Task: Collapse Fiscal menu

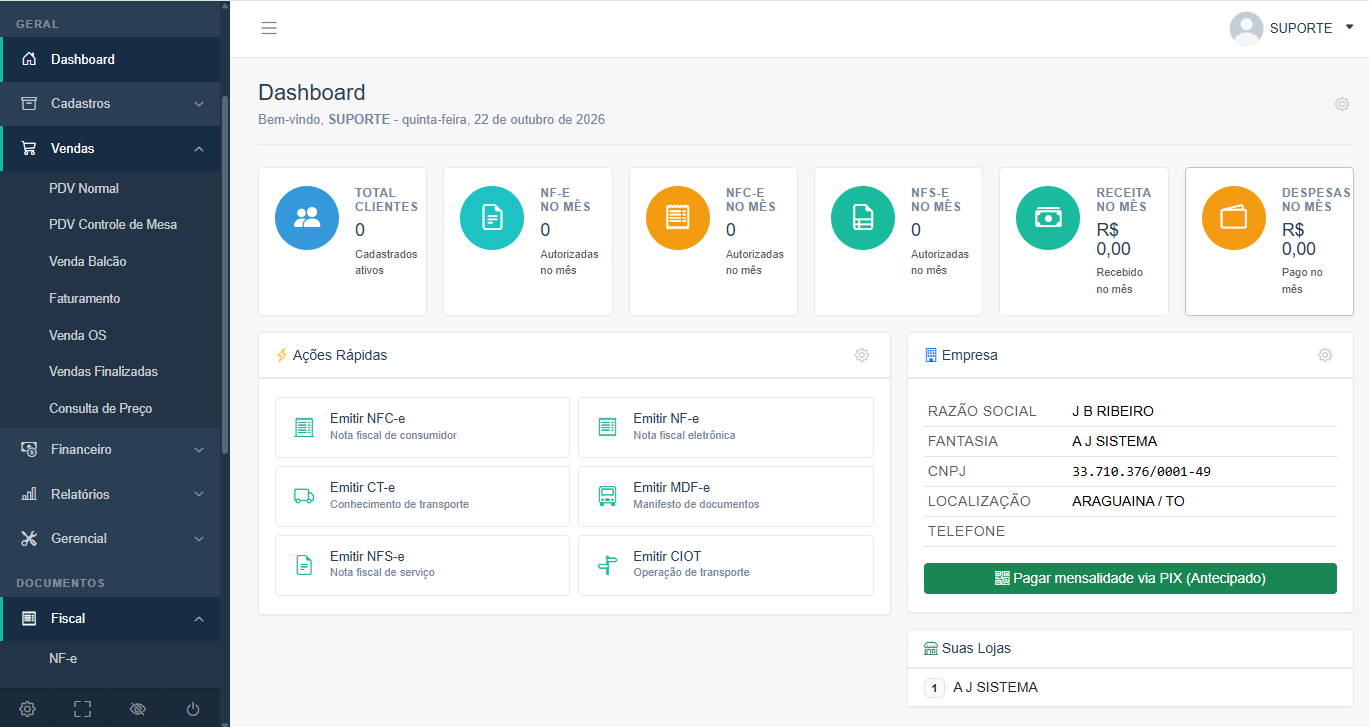Action: coord(110,619)
